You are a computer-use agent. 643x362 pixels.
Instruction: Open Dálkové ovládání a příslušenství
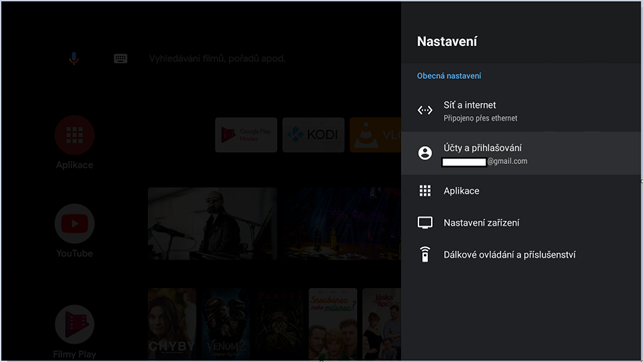[521, 255]
